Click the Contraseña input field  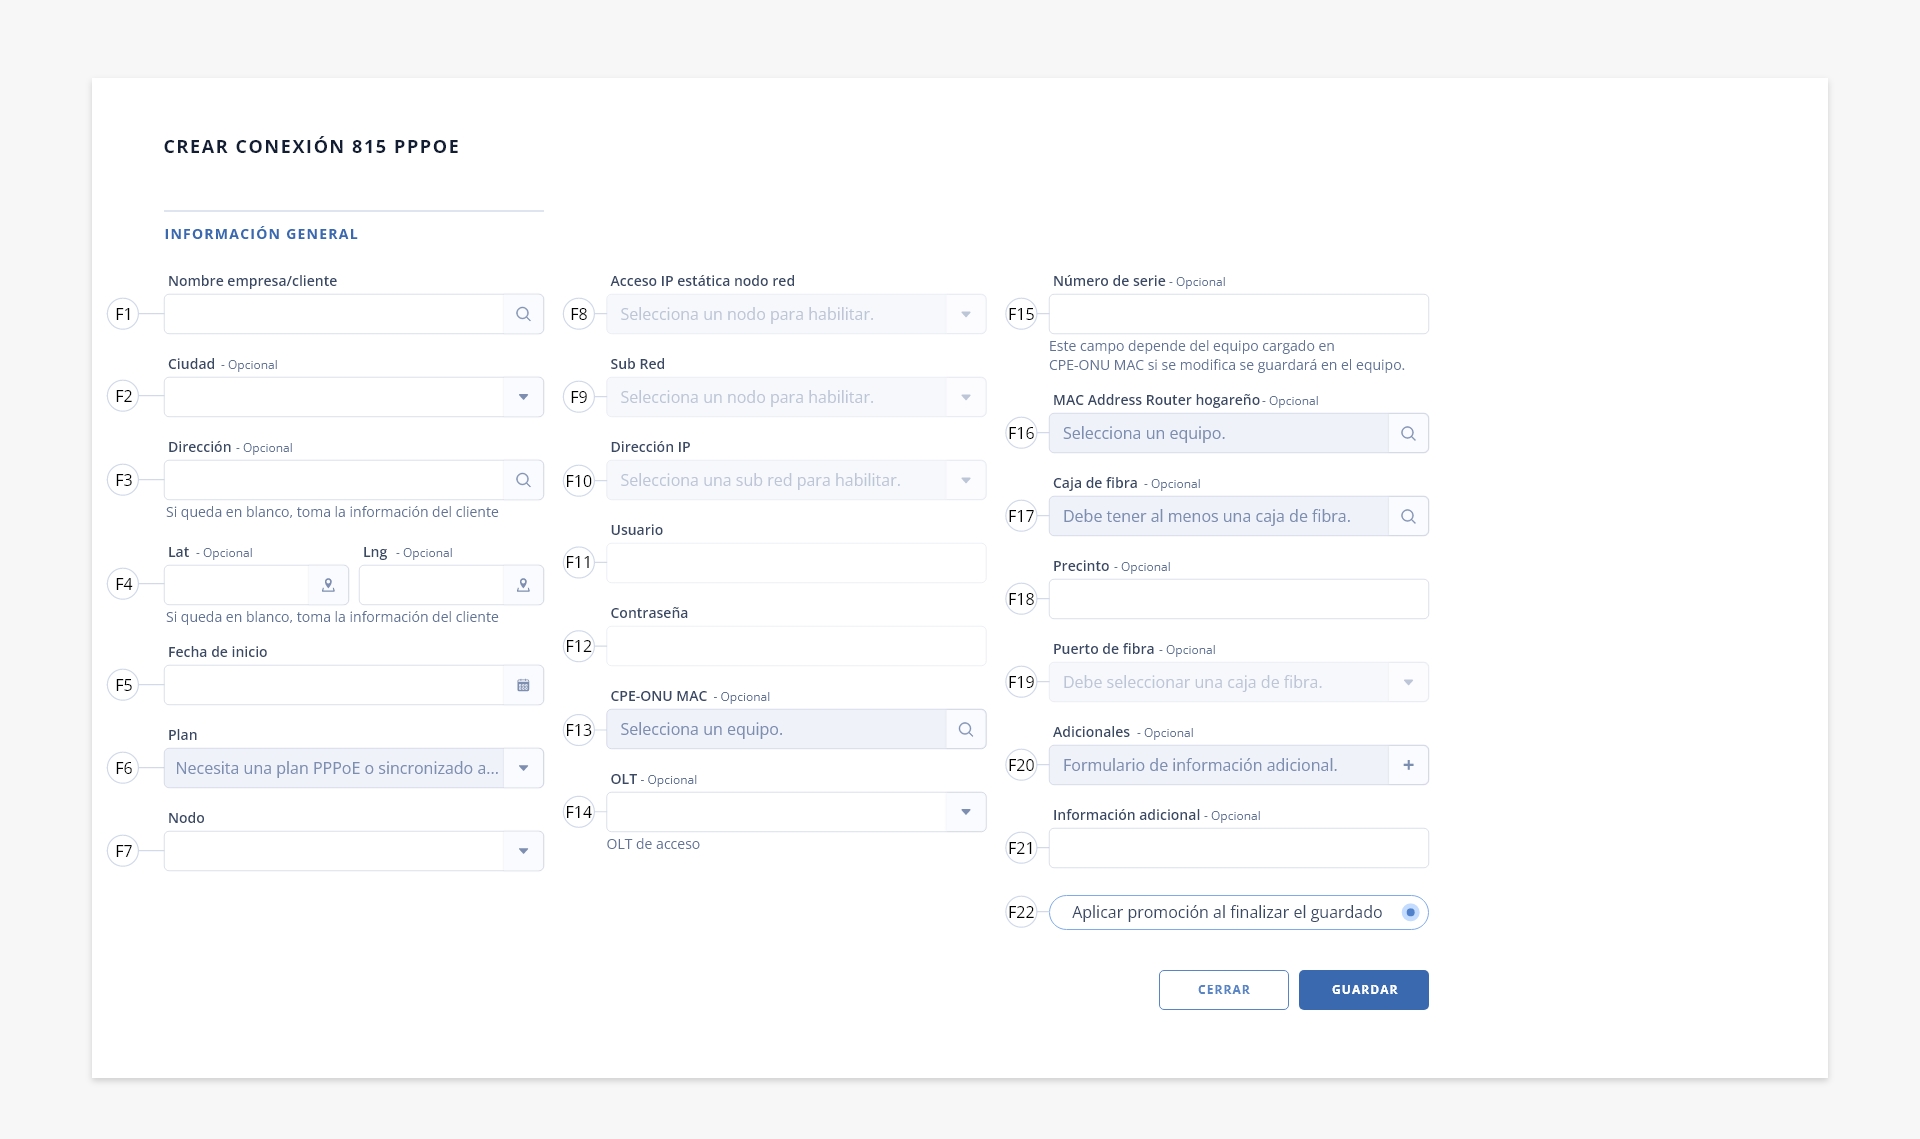(x=796, y=646)
